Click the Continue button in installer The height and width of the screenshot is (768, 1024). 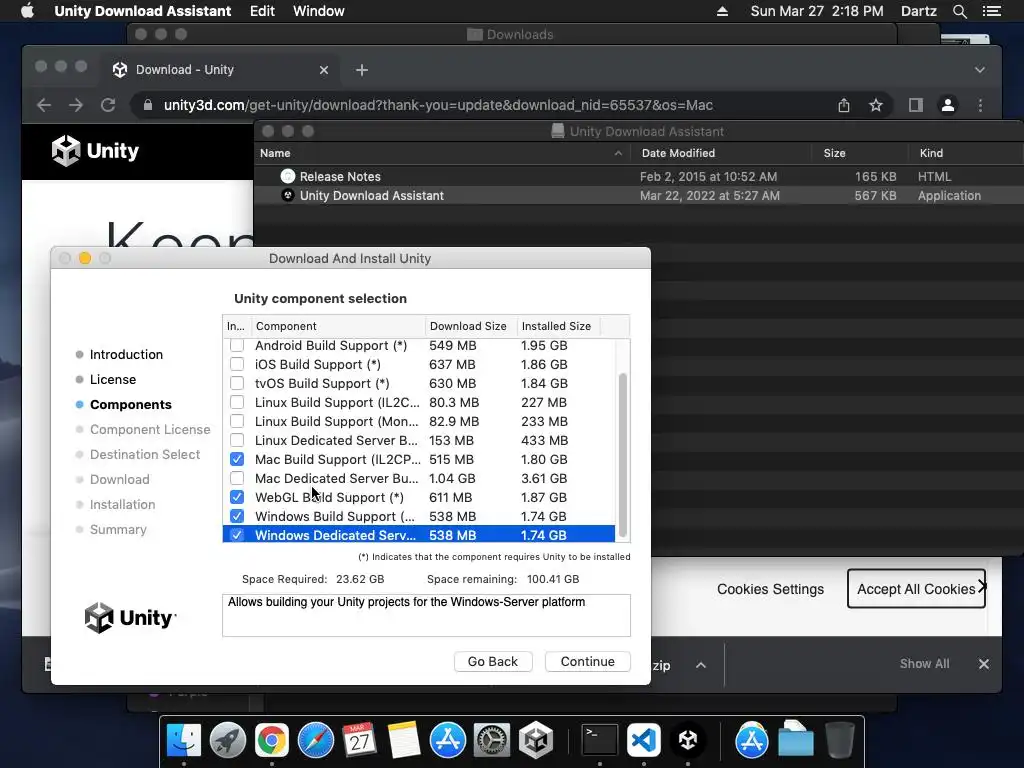coord(587,662)
